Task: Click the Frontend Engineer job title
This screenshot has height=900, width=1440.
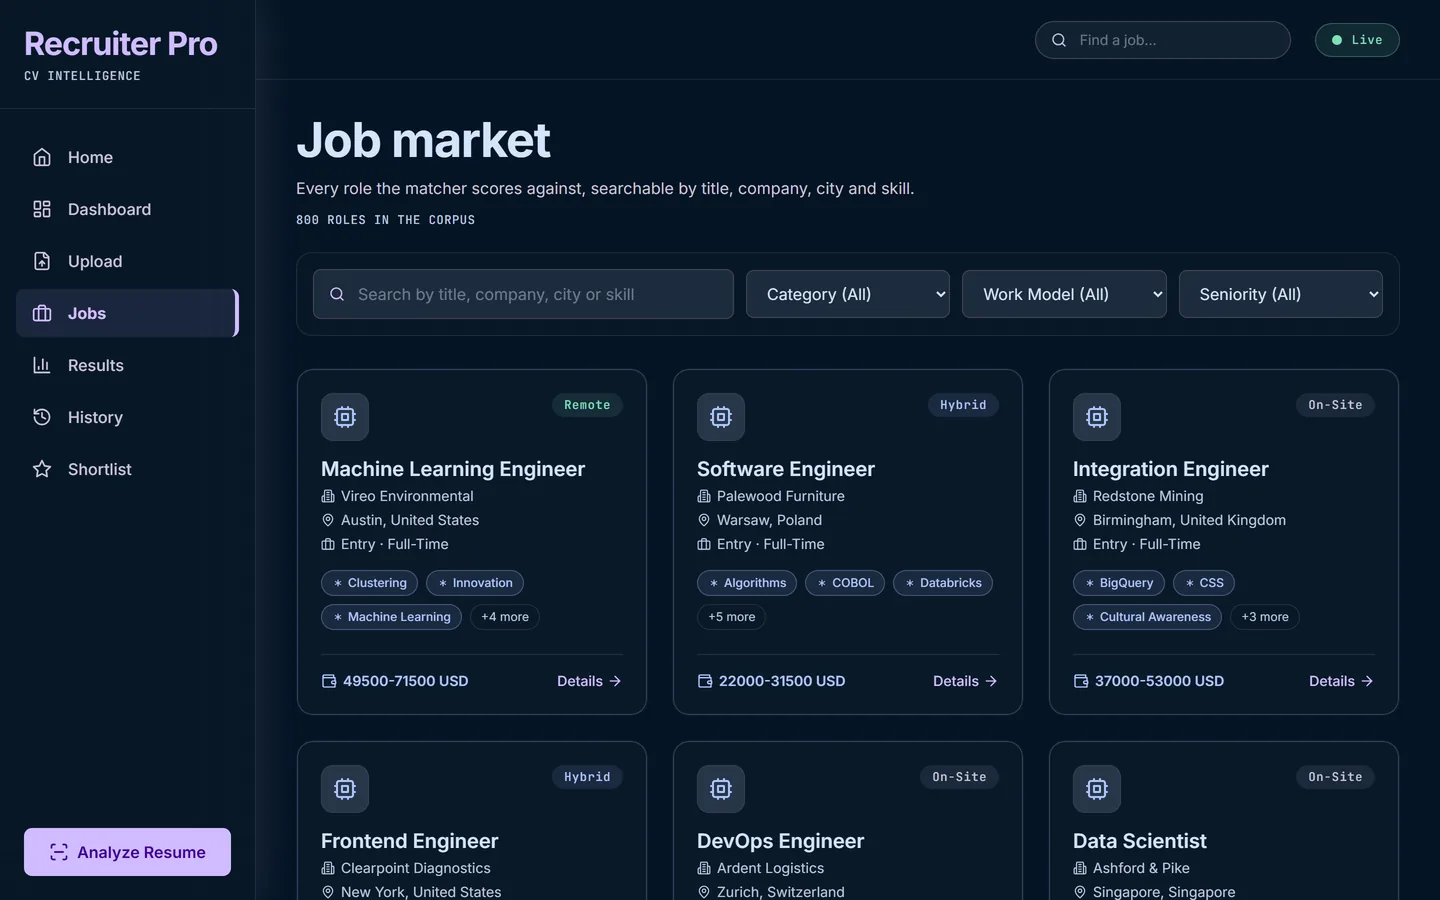Action: click(410, 841)
